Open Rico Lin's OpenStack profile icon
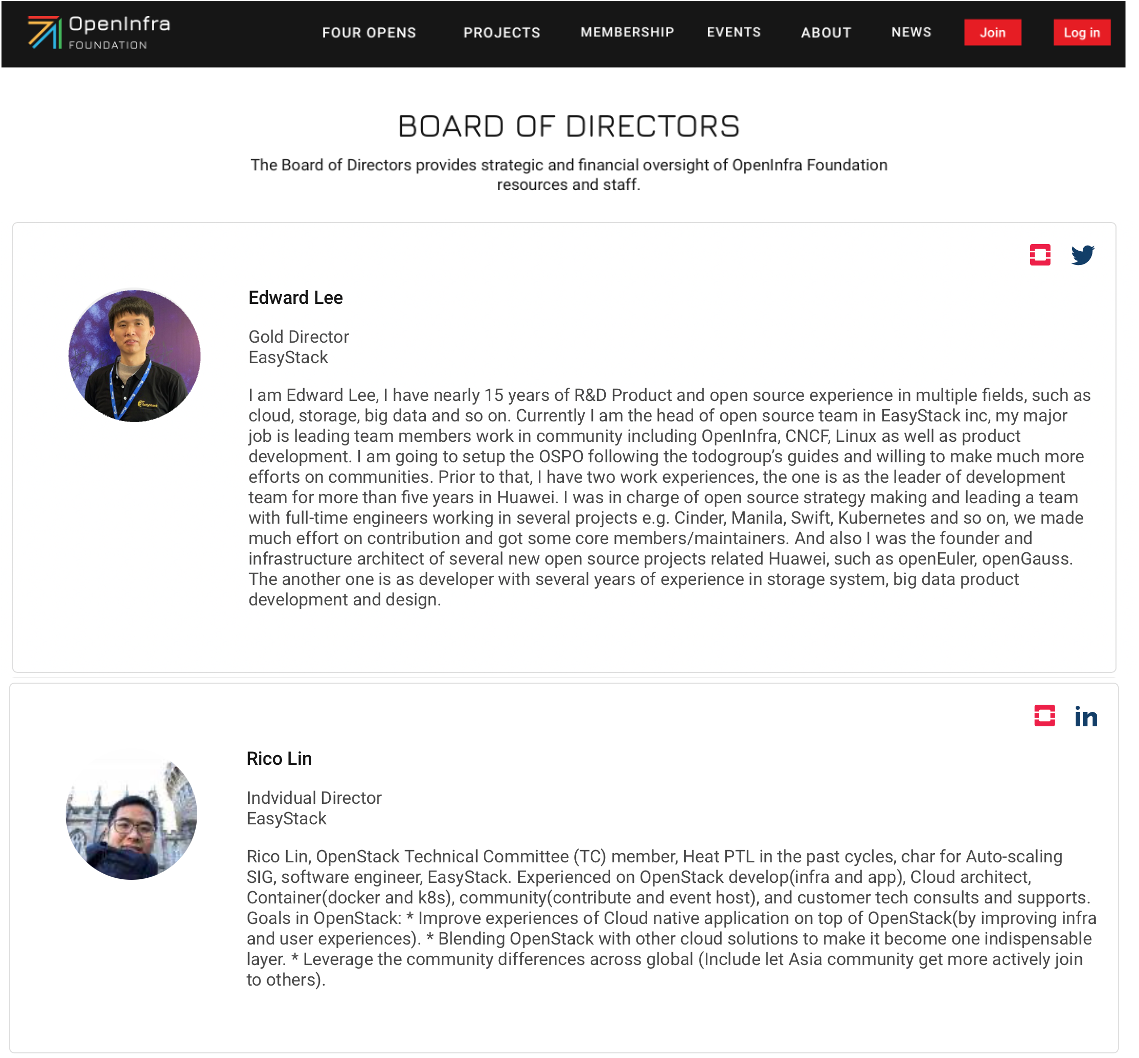 click(x=1045, y=716)
